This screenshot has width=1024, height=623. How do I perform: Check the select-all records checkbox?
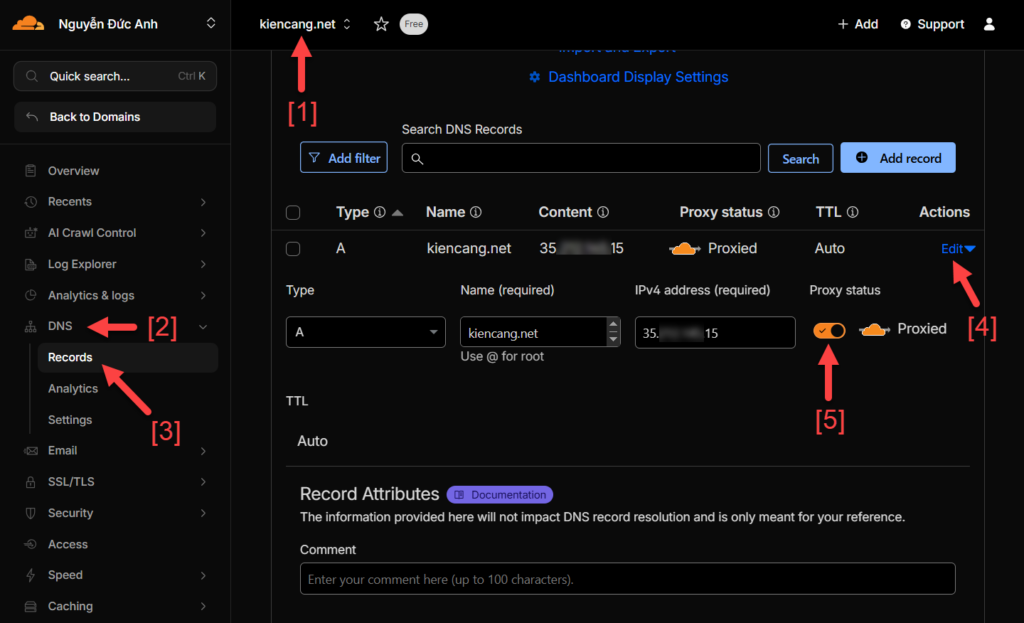click(293, 211)
